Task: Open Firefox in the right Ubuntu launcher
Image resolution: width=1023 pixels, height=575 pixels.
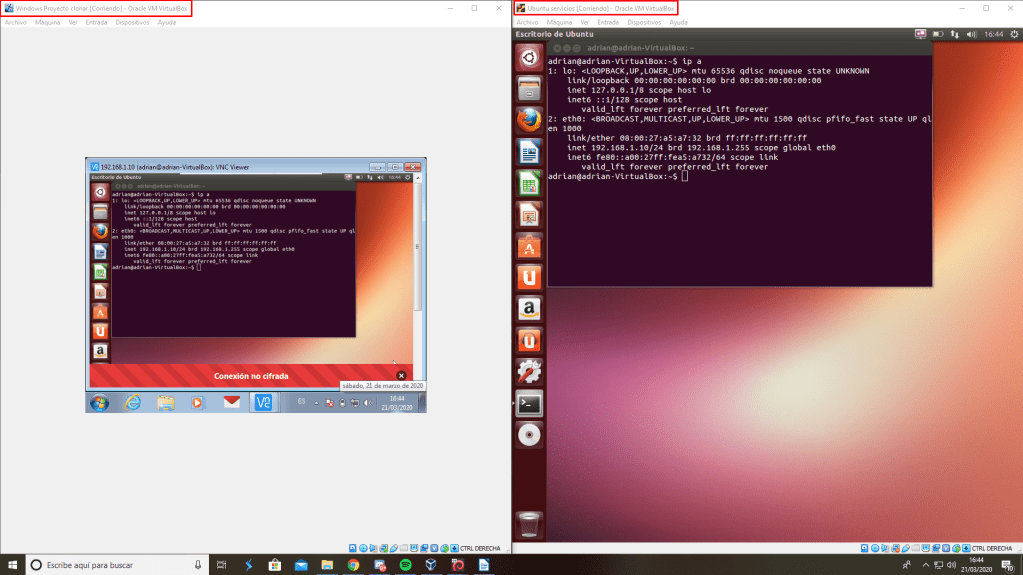Action: point(529,120)
